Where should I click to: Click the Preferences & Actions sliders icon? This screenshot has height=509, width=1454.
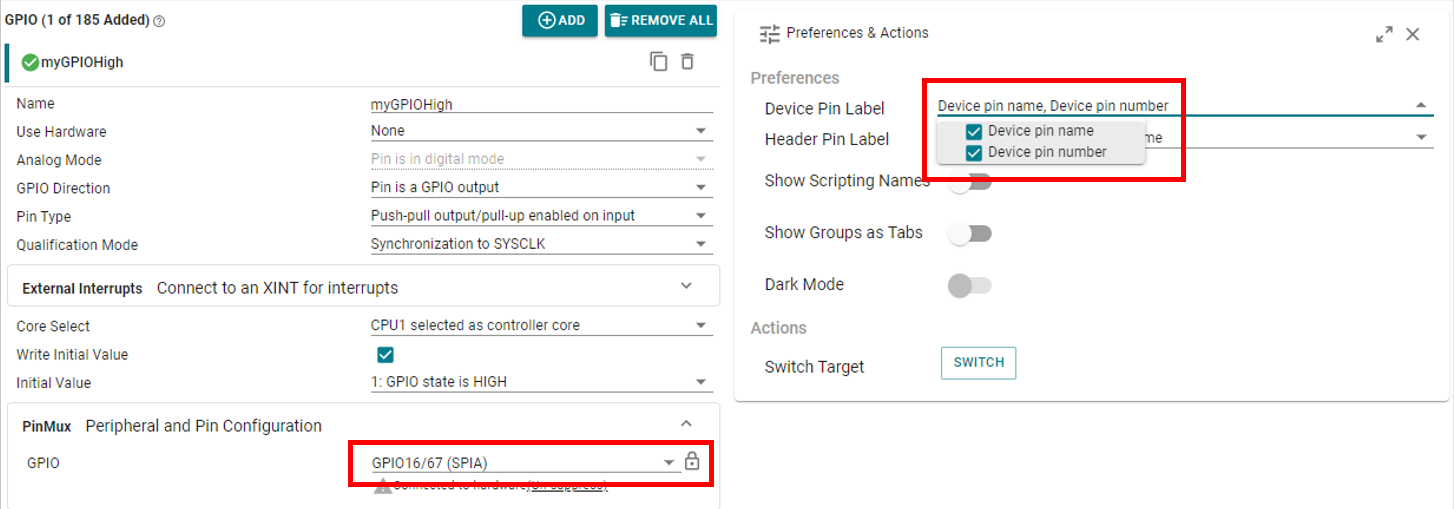pos(769,34)
